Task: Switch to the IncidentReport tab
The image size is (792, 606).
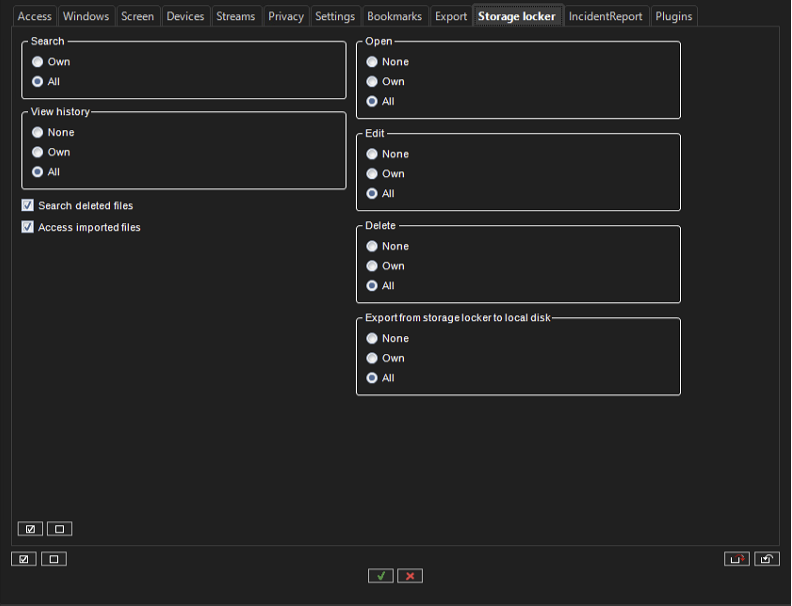Action: click(x=606, y=16)
